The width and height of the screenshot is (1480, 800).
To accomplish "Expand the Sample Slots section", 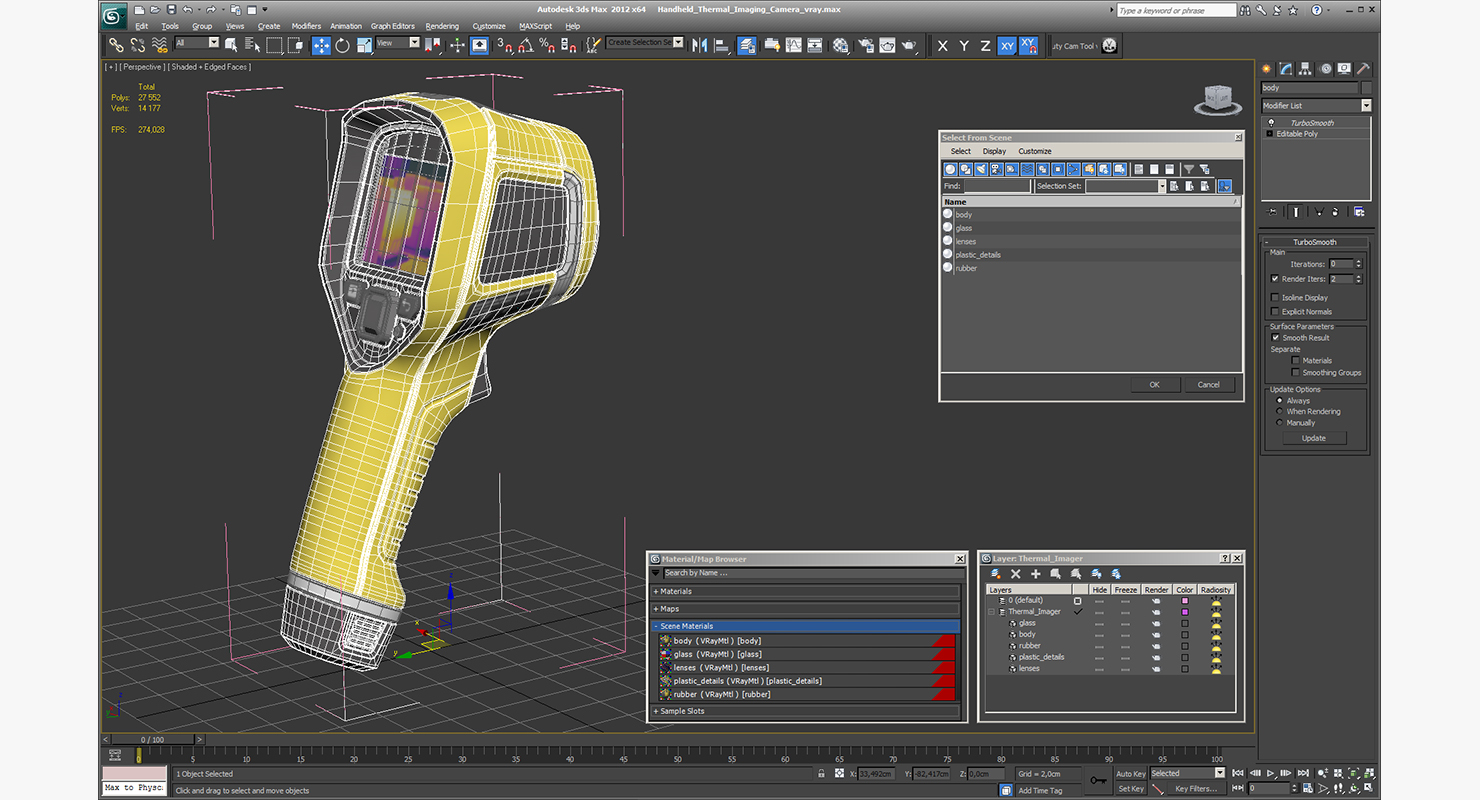I will [x=806, y=711].
